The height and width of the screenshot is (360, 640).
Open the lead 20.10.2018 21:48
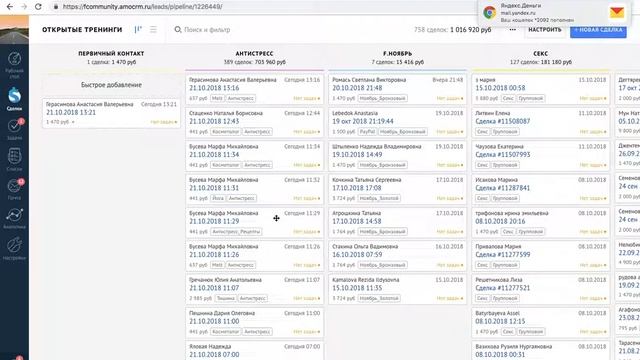[357, 88]
